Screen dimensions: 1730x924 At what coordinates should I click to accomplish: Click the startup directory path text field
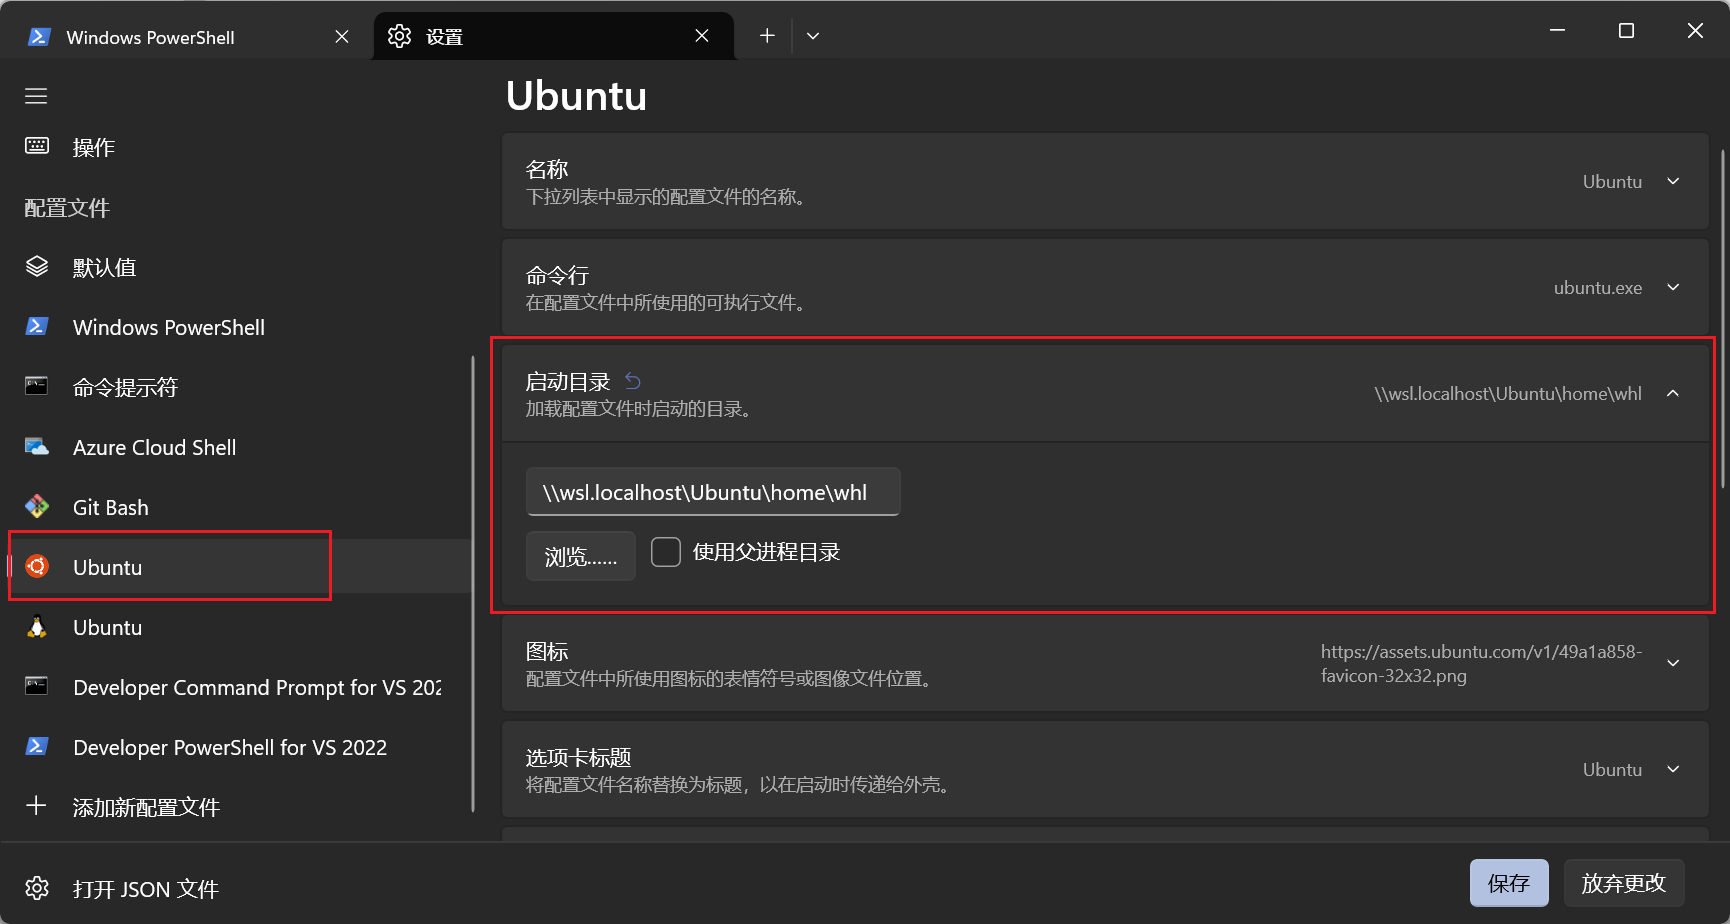[x=712, y=492]
